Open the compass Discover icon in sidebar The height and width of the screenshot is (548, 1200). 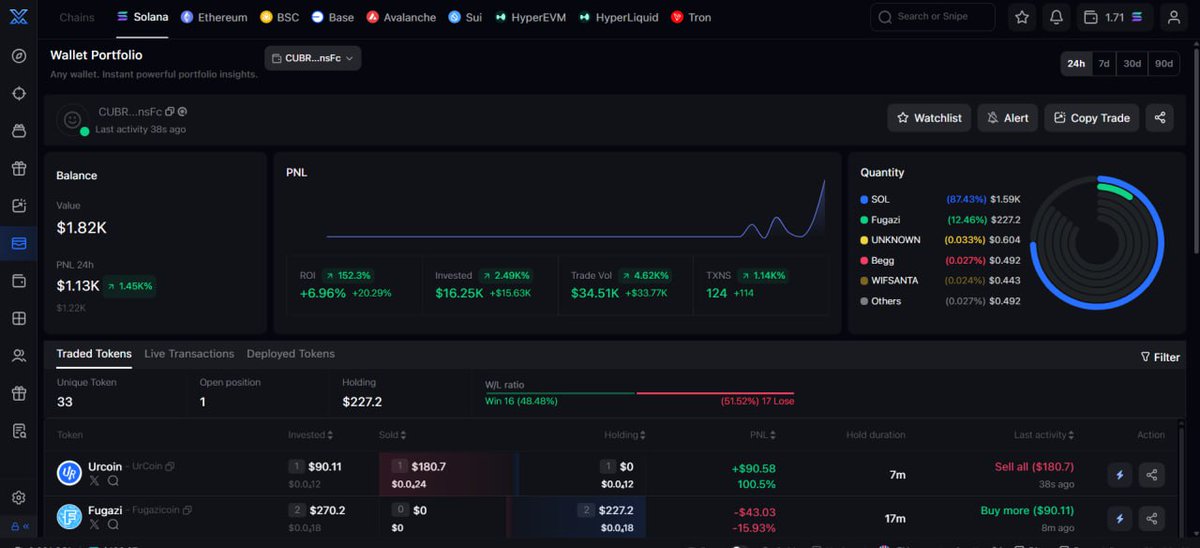[x=19, y=56]
